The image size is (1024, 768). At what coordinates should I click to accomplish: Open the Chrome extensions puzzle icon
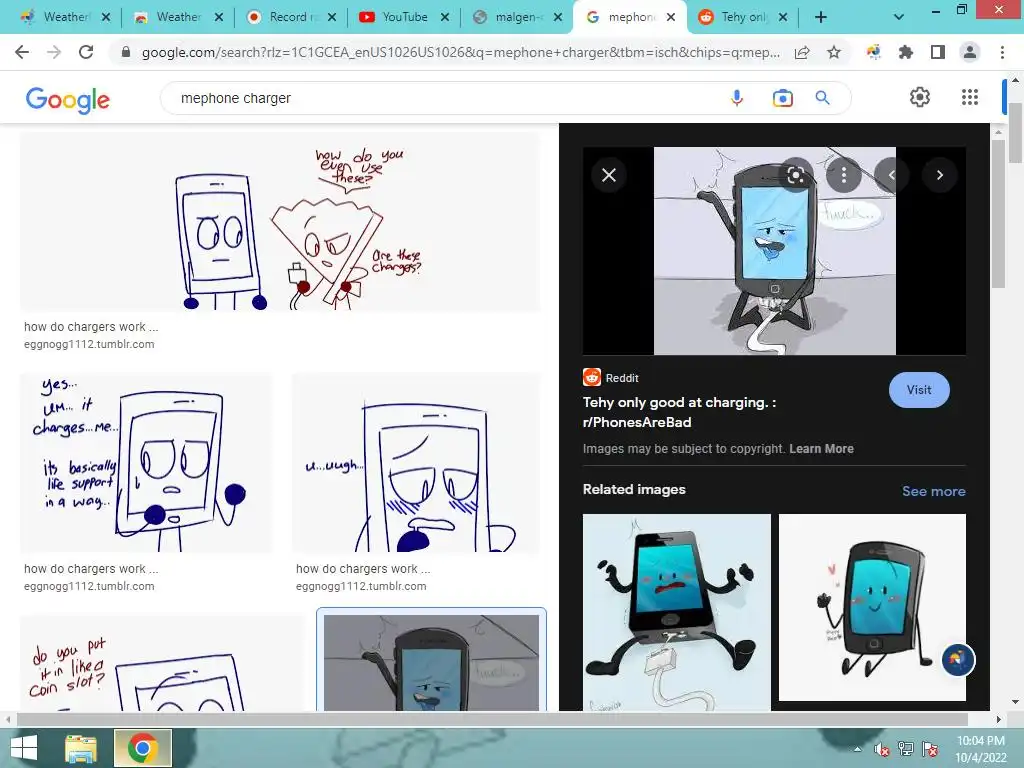(906, 52)
